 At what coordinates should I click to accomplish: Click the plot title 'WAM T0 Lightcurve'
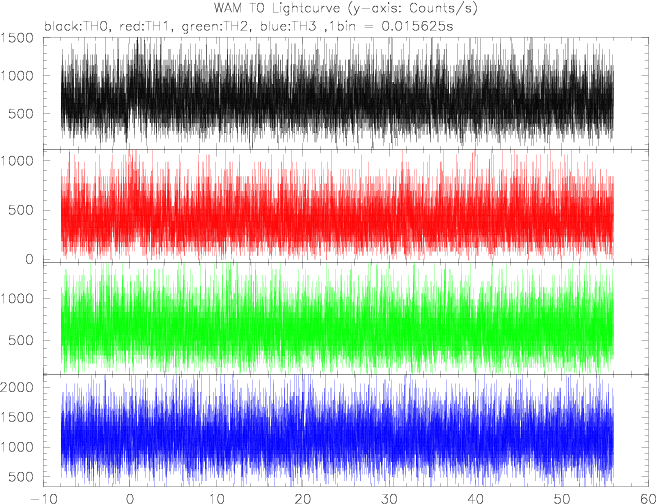click(276, 8)
